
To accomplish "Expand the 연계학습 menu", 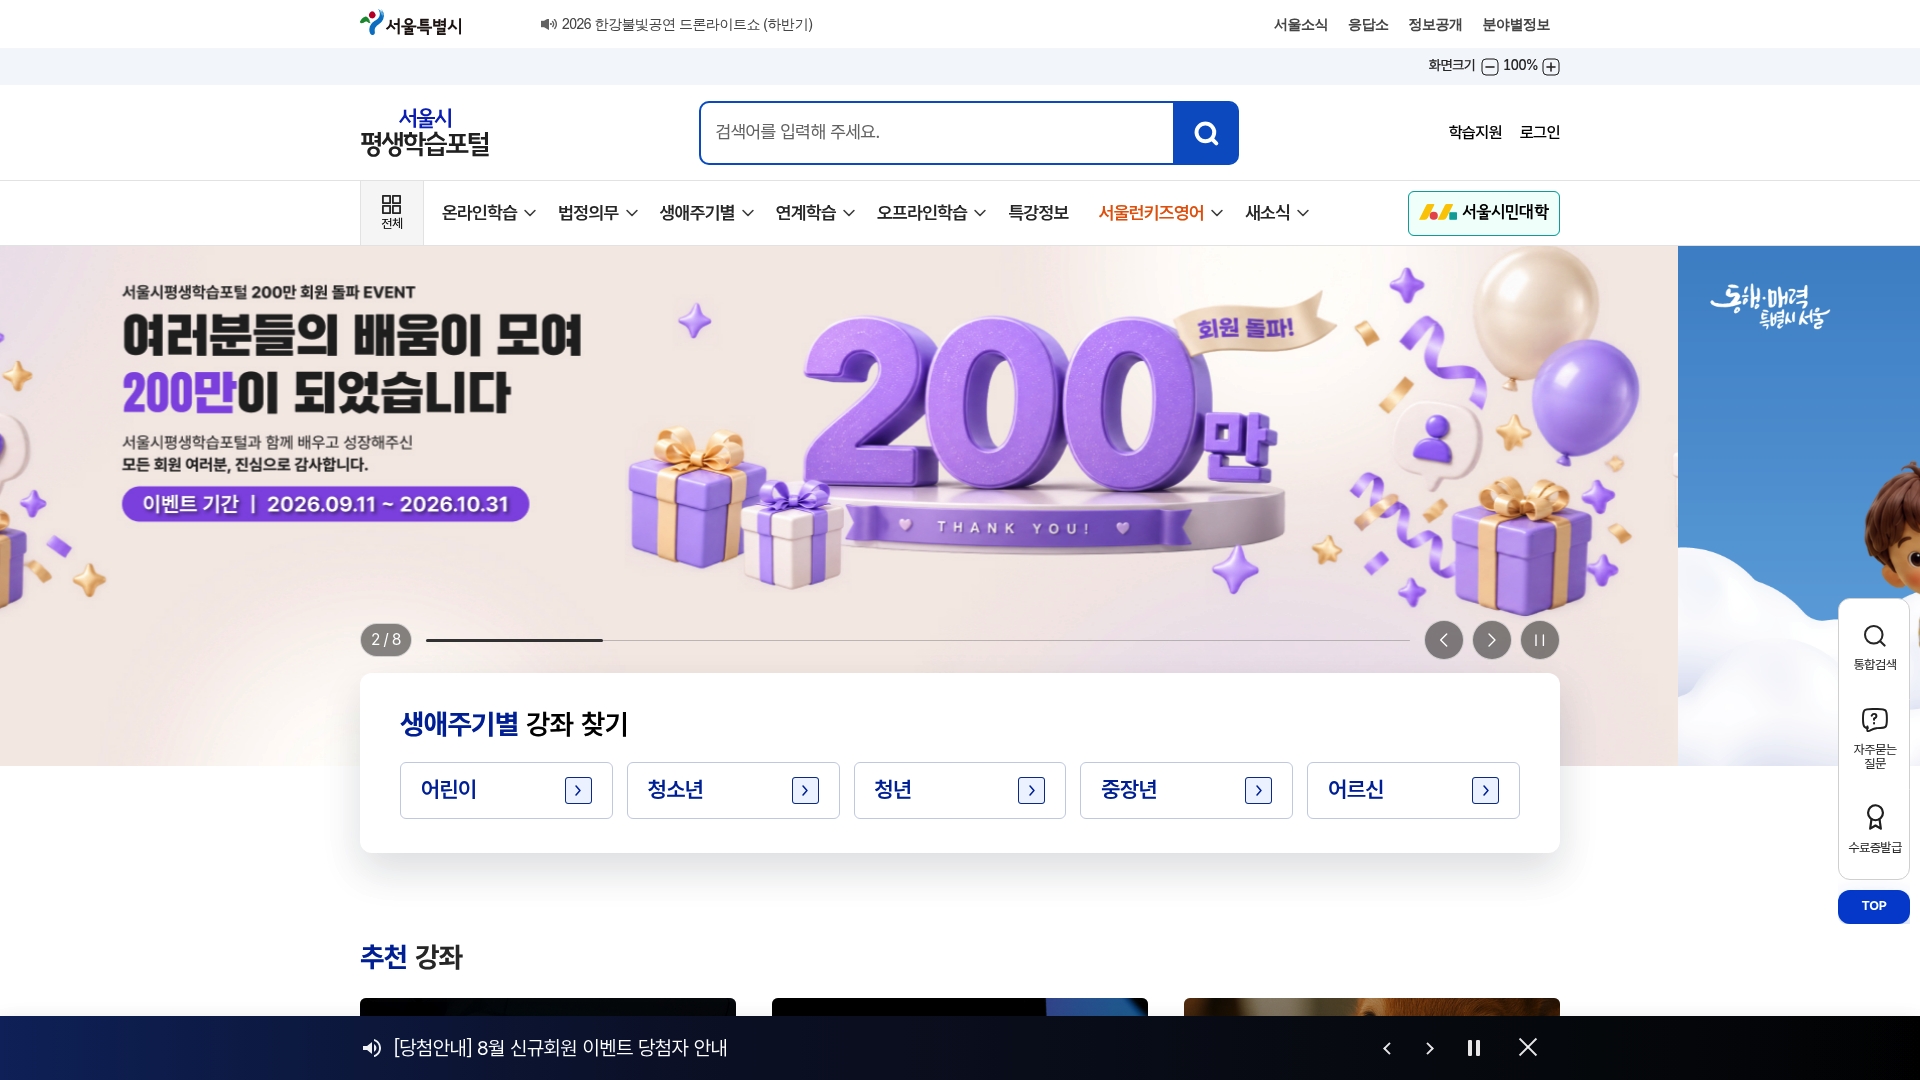I will (815, 213).
